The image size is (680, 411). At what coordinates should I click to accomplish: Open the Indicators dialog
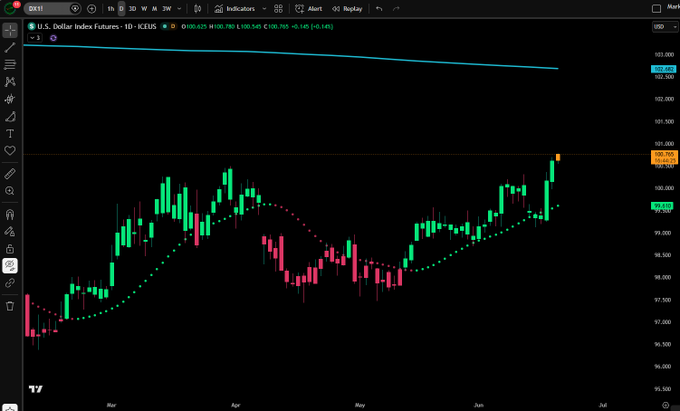click(235, 9)
